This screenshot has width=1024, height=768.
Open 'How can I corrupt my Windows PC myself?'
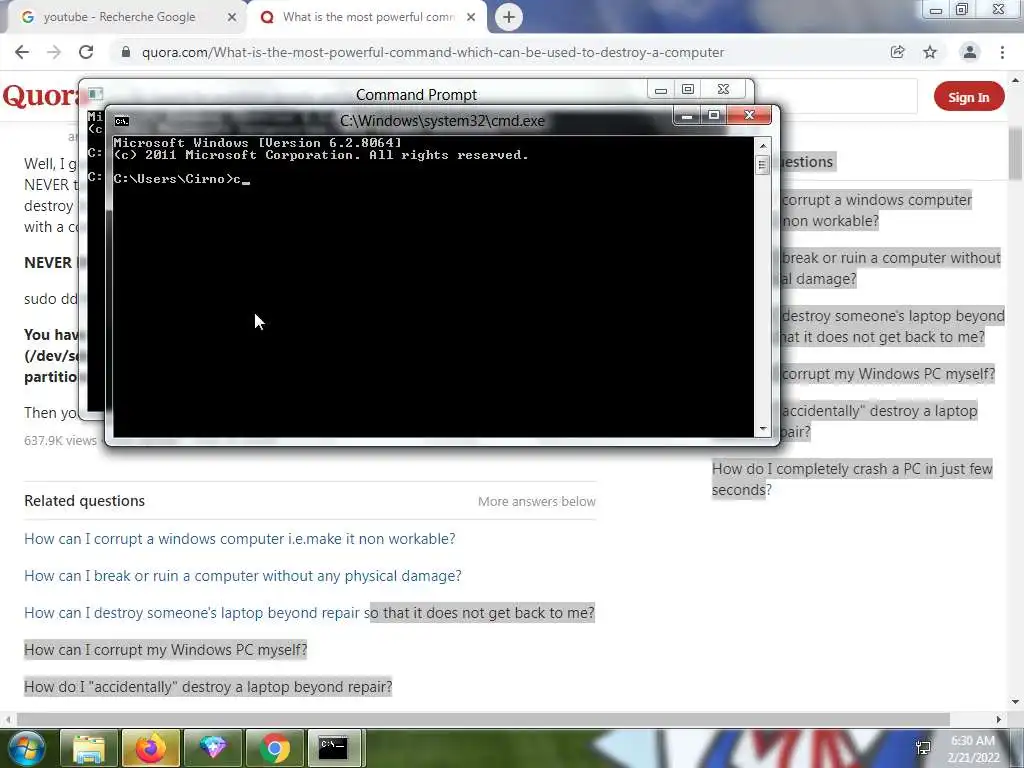pos(166,650)
